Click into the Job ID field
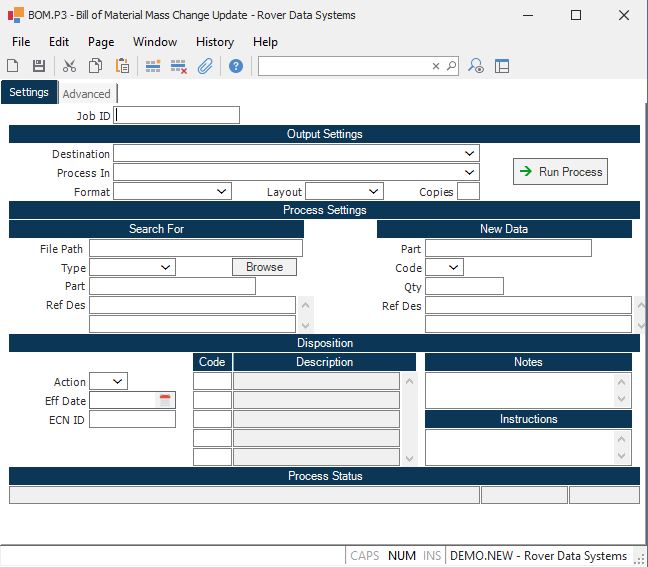Viewport: 648px width, 567px height. (178, 115)
